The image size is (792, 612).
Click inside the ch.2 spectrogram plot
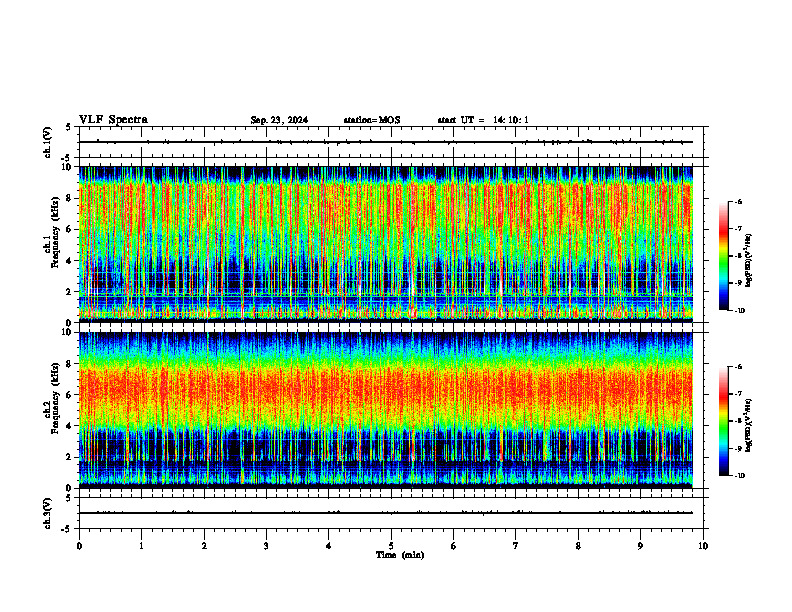coord(386,410)
